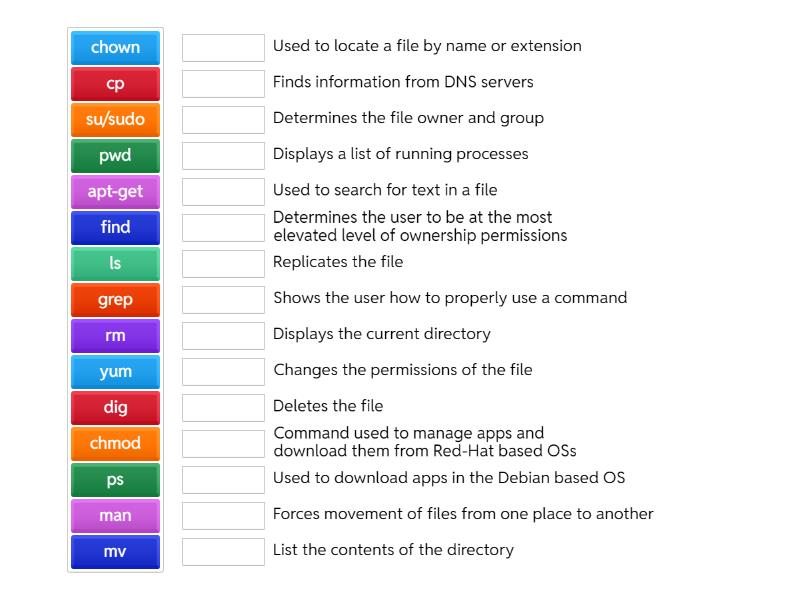This screenshot has width=800, height=600.
Task: Click the blue chown tile
Action: 115,47
